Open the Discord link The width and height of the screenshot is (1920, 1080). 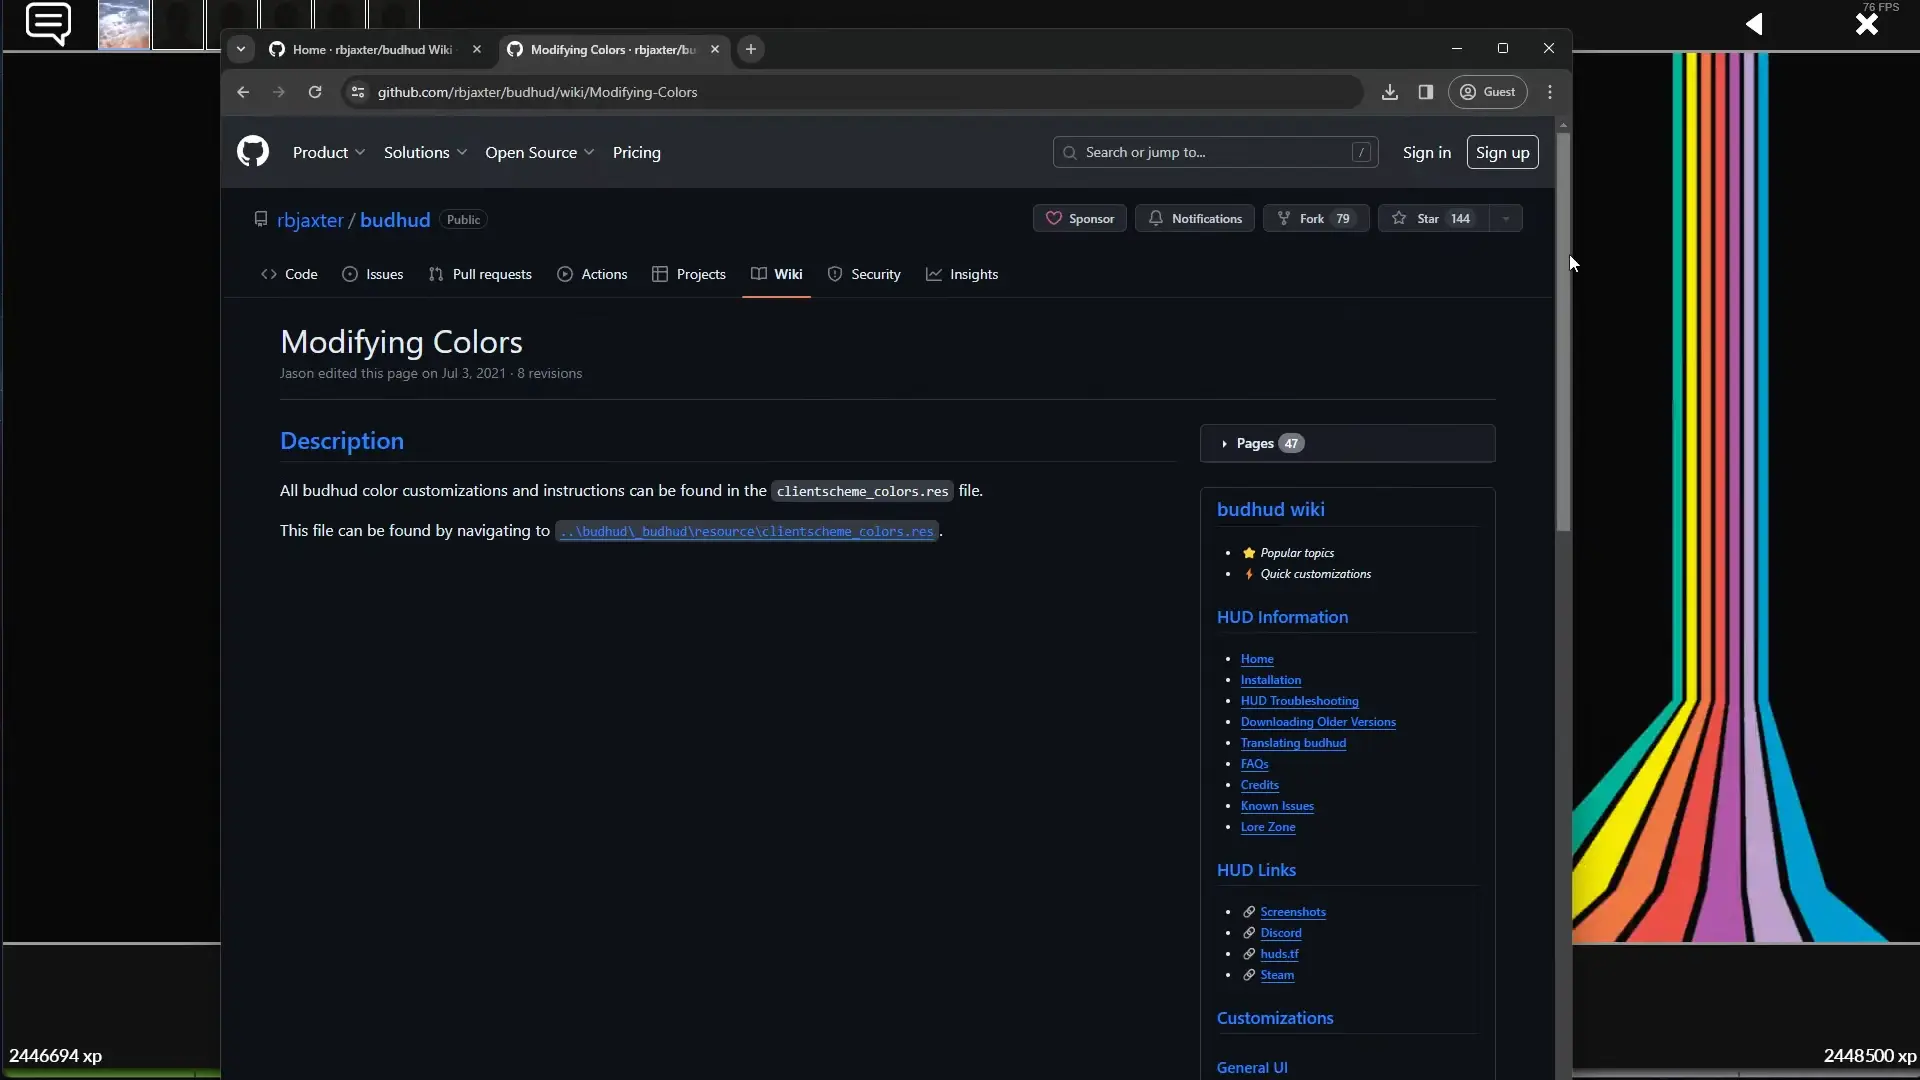pyautogui.click(x=1281, y=933)
